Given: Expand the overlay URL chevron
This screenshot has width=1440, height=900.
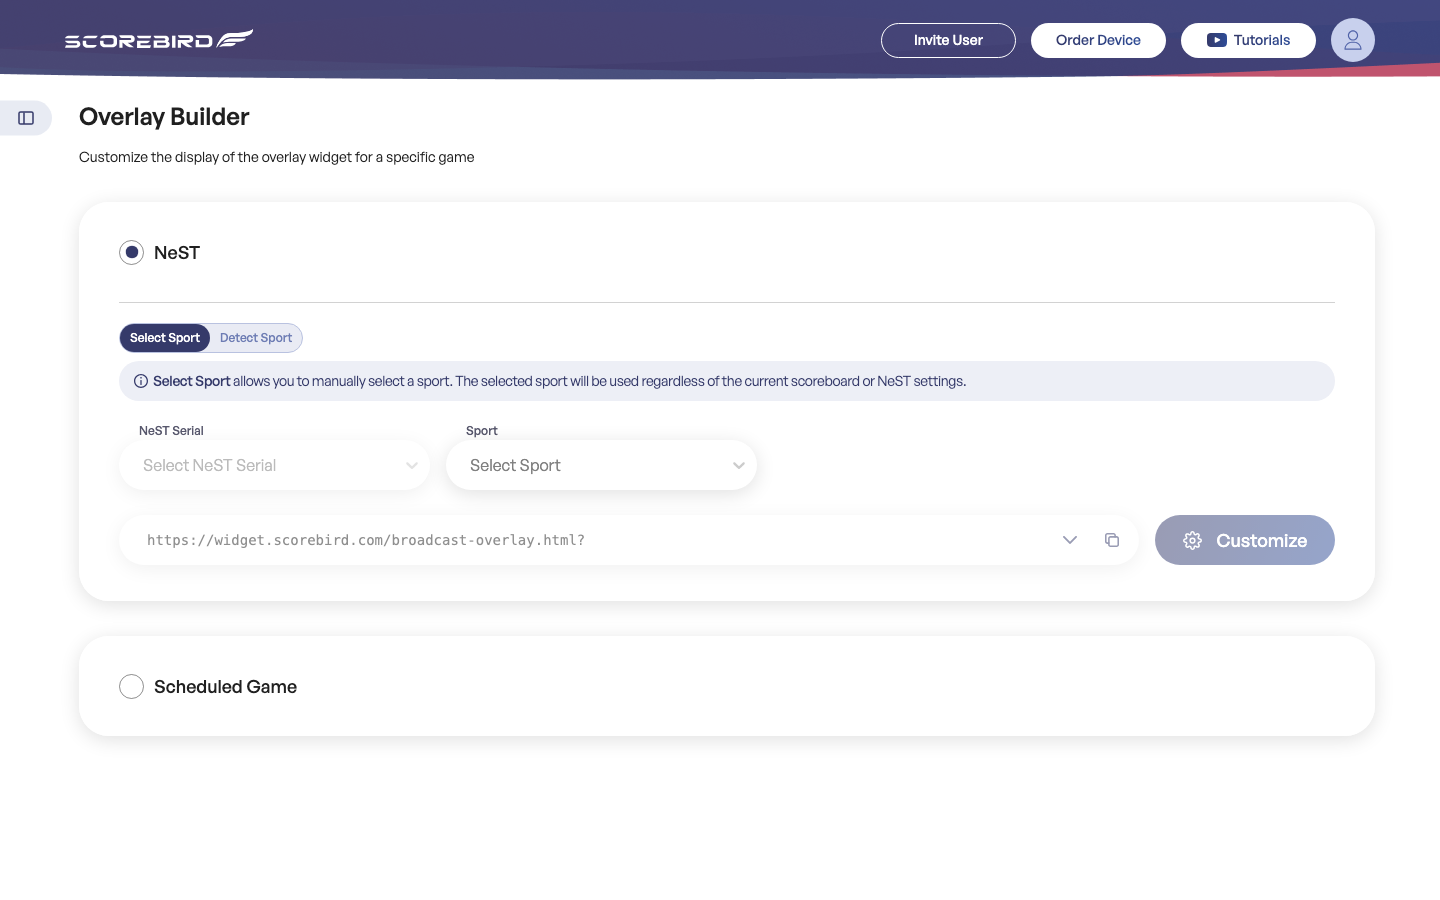Looking at the screenshot, I should coord(1069,540).
